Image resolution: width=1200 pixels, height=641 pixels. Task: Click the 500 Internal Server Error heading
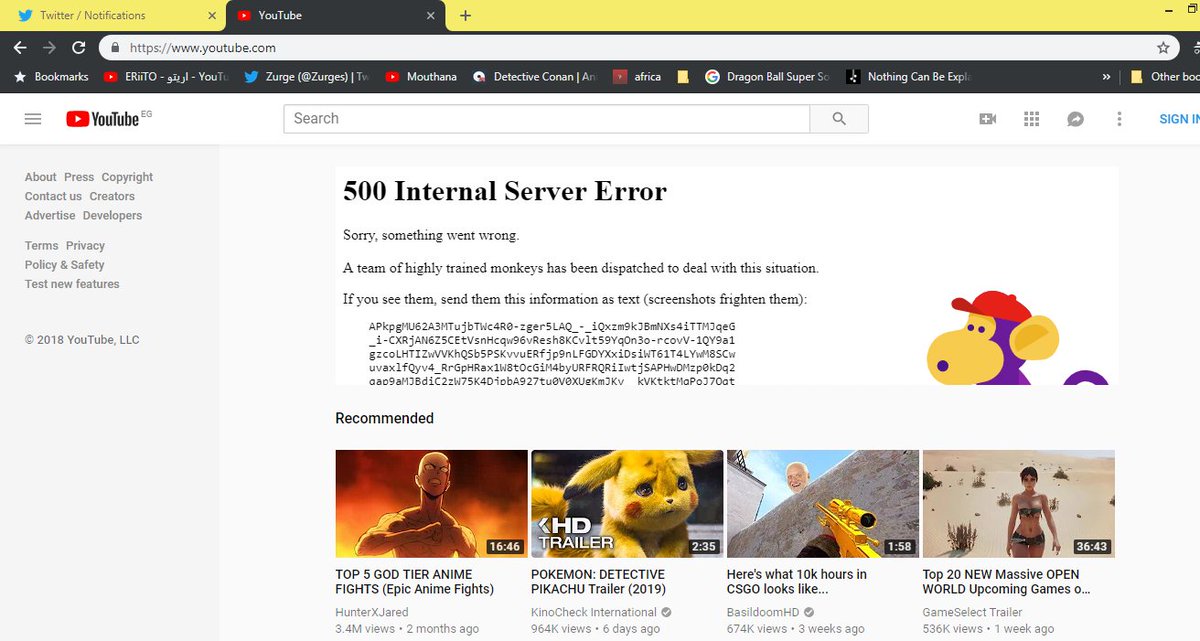click(x=505, y=191)
